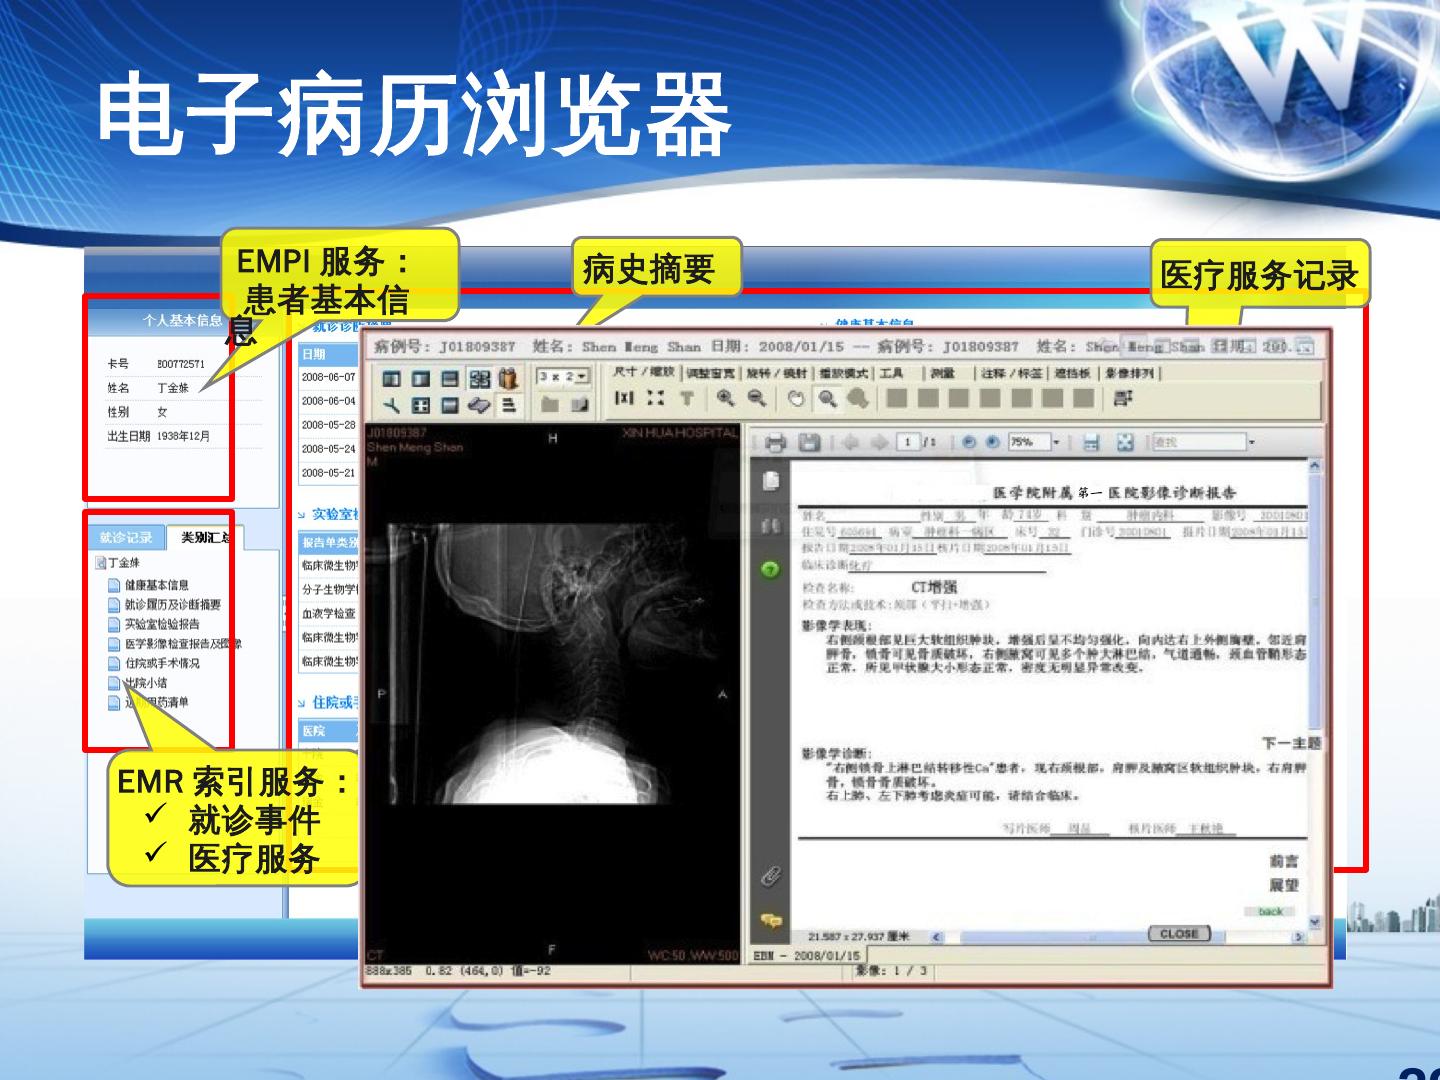1440x1080 pixels.
Task: Select the root tree node 丁金妹
Action: [124, 563]
